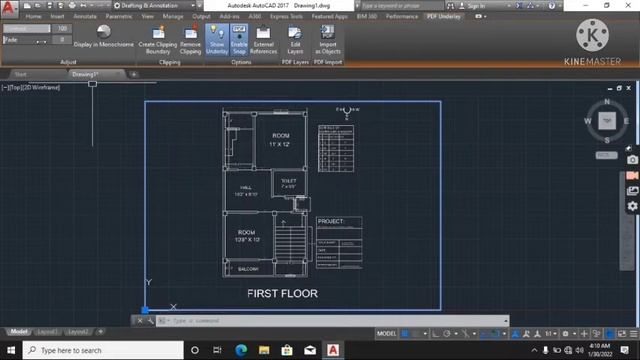Expand snap mode dropdown arrow
The image size is (640, 360).
(x=425, y=333)
